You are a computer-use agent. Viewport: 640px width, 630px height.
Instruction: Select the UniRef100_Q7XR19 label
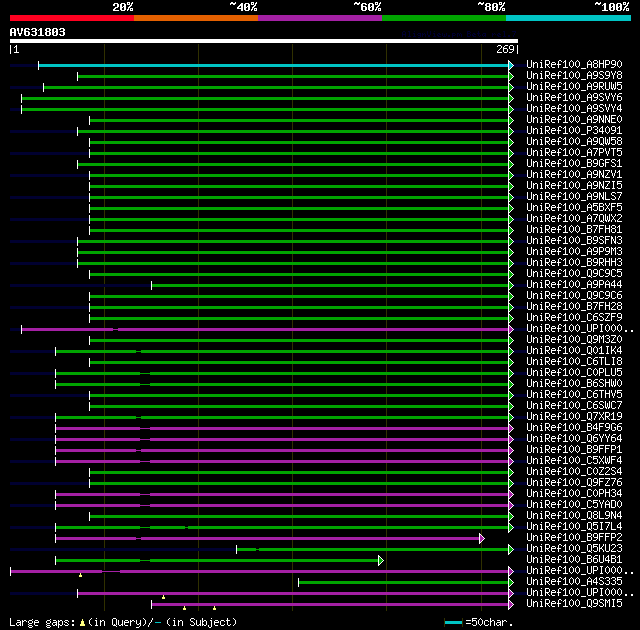tap(574, 417)
